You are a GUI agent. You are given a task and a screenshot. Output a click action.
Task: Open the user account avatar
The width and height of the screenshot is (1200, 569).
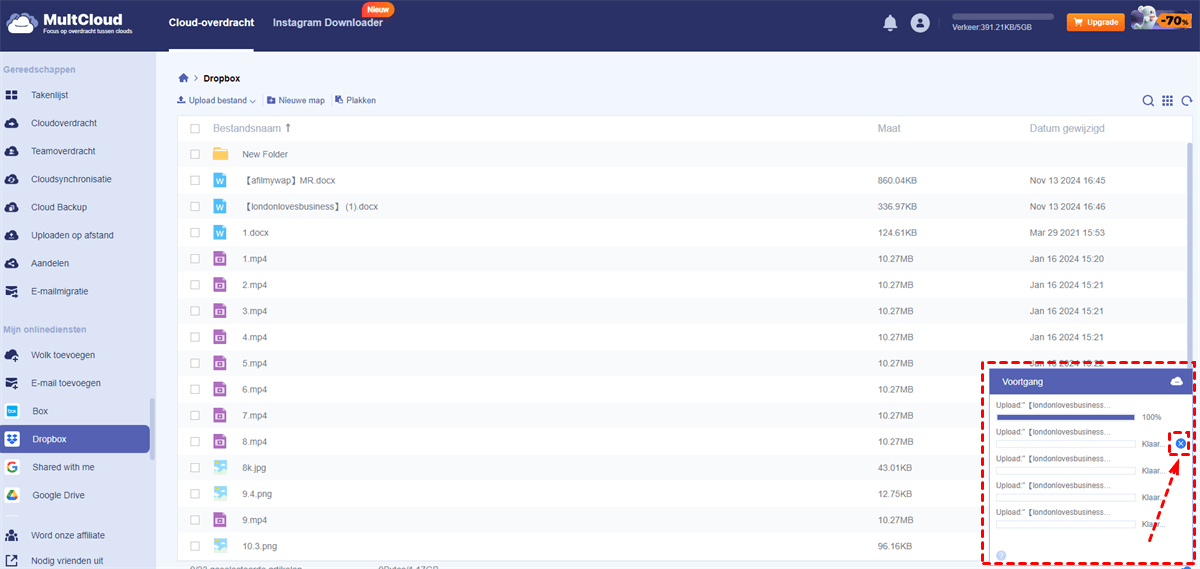pos(920,23)
